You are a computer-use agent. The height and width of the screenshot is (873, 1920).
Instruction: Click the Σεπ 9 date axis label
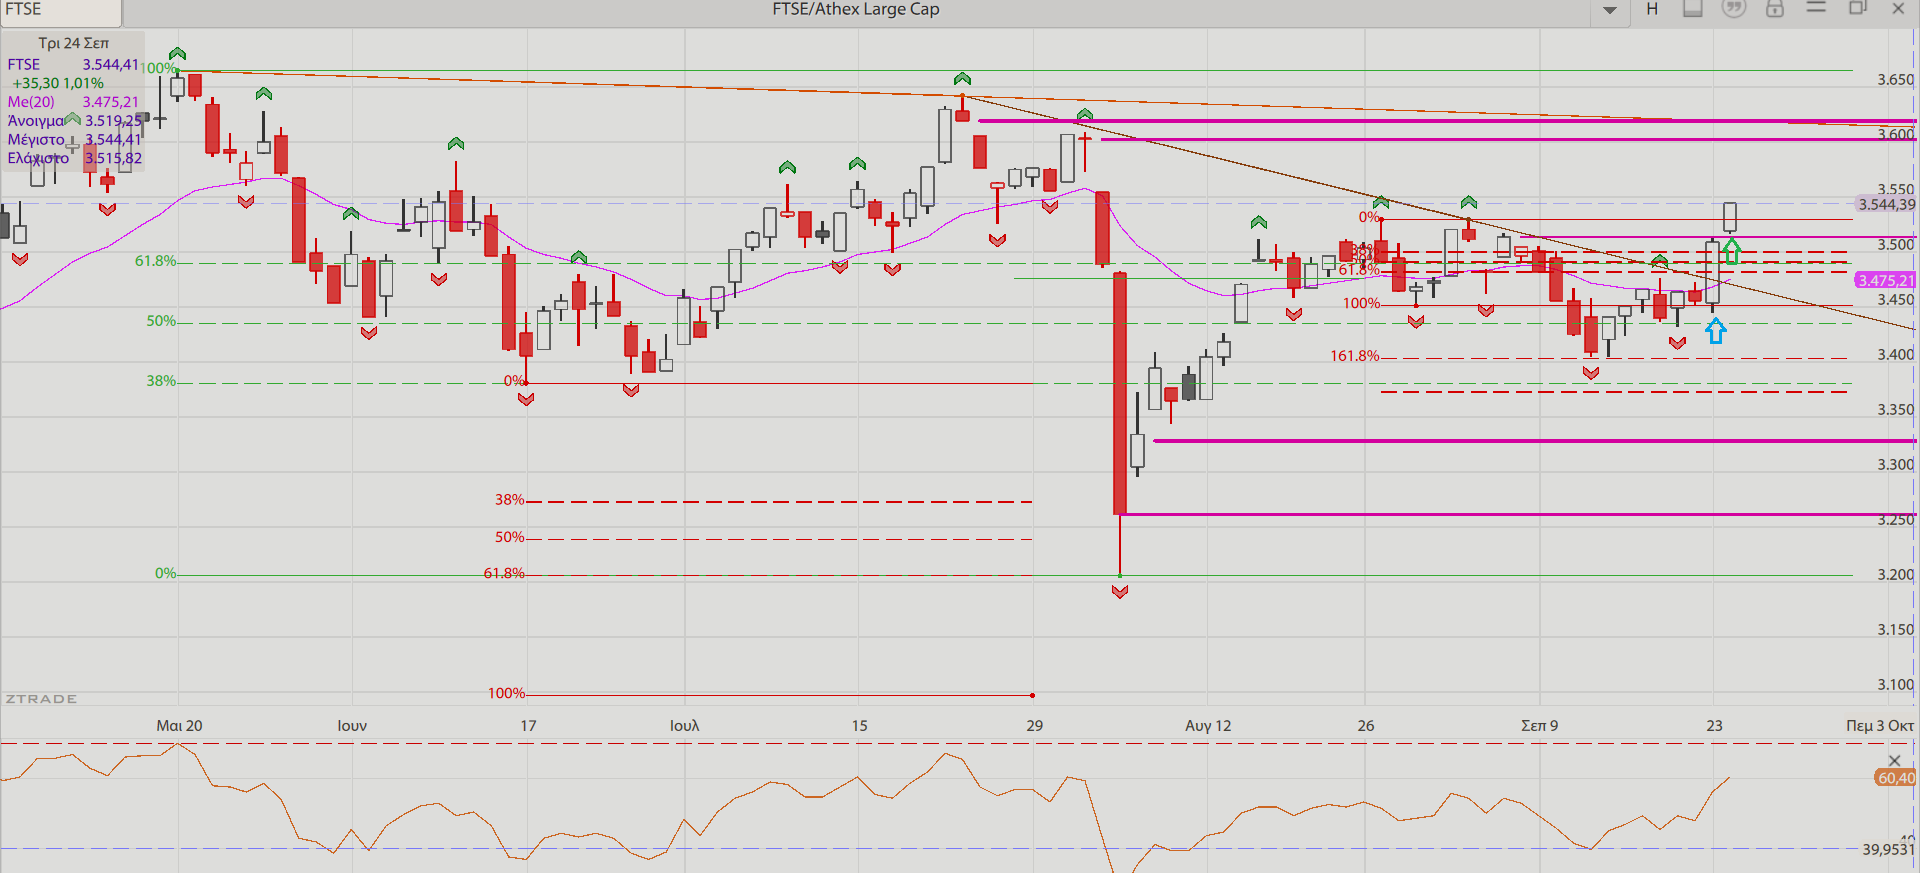click(x=1540, y=725)
